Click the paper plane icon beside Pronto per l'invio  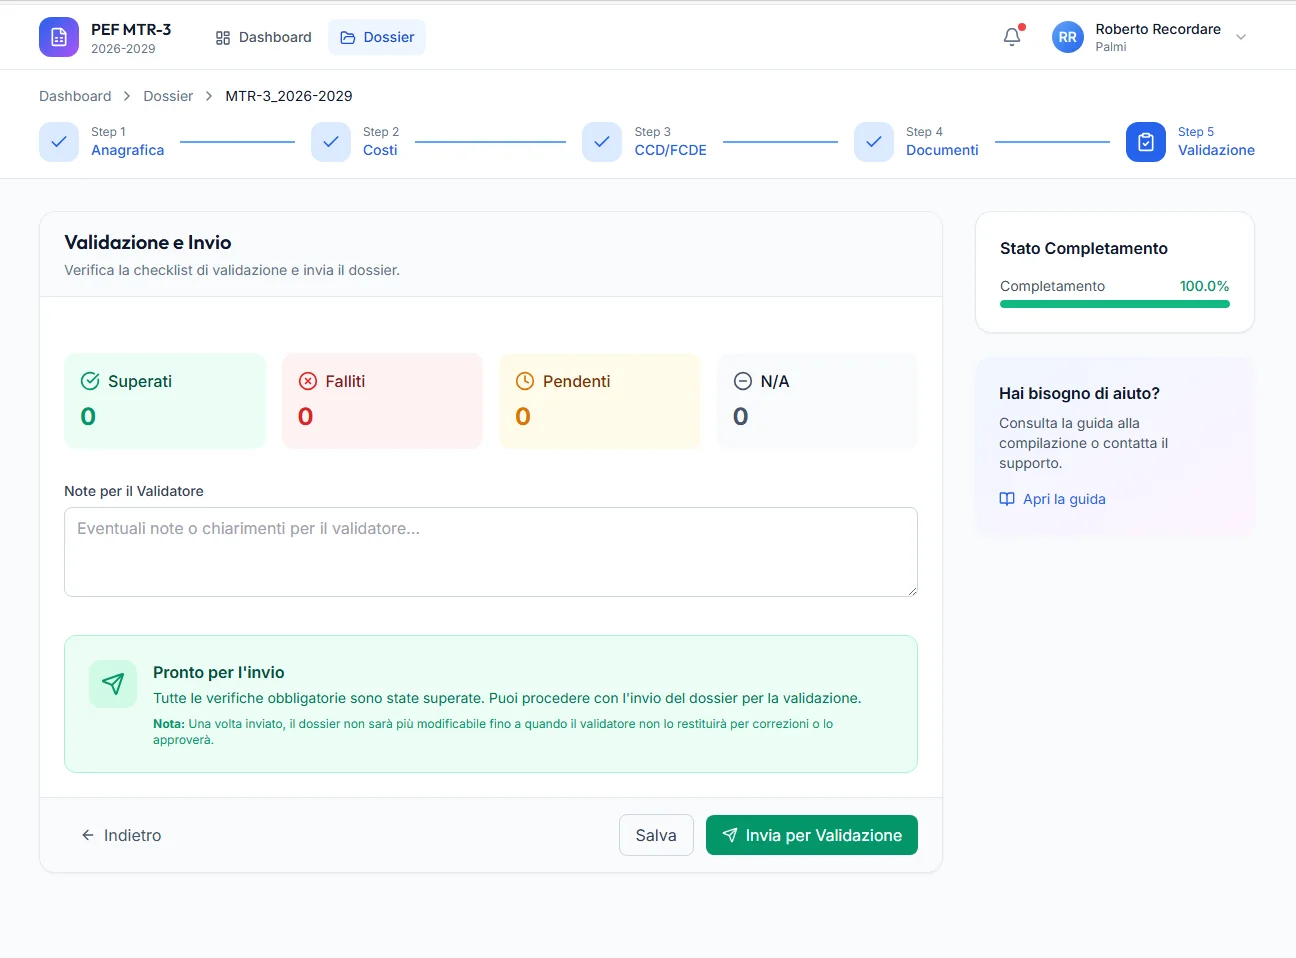pyautogui.click(x=113, y=684)
